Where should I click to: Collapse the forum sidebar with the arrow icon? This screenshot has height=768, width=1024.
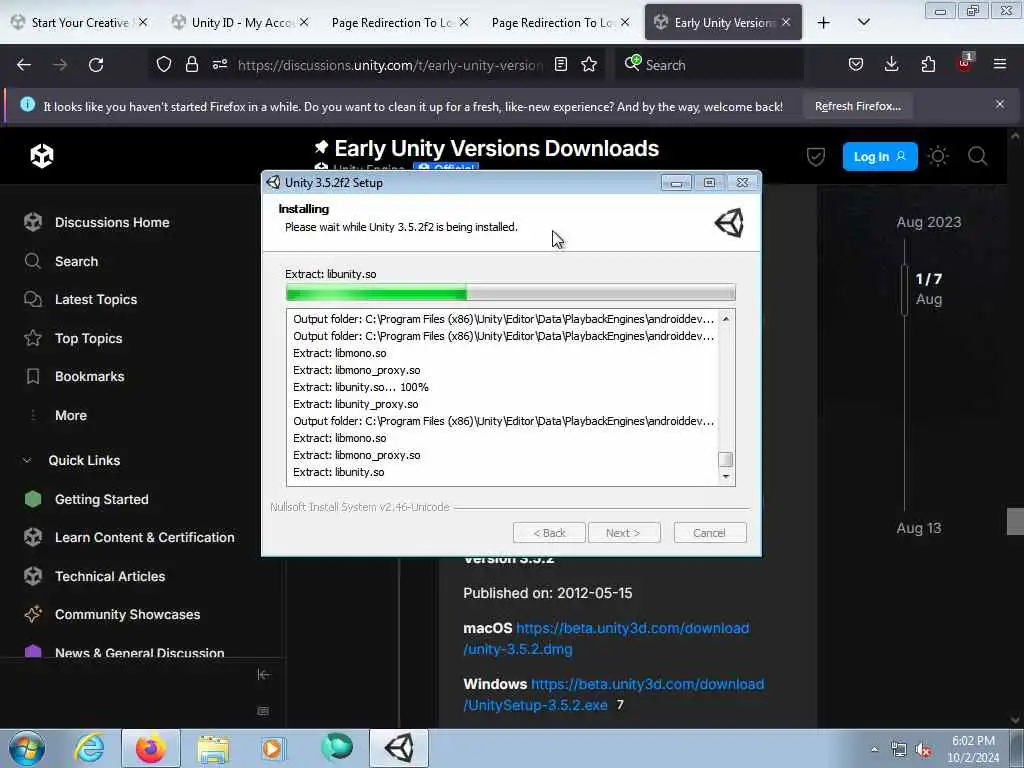point(263,675)
